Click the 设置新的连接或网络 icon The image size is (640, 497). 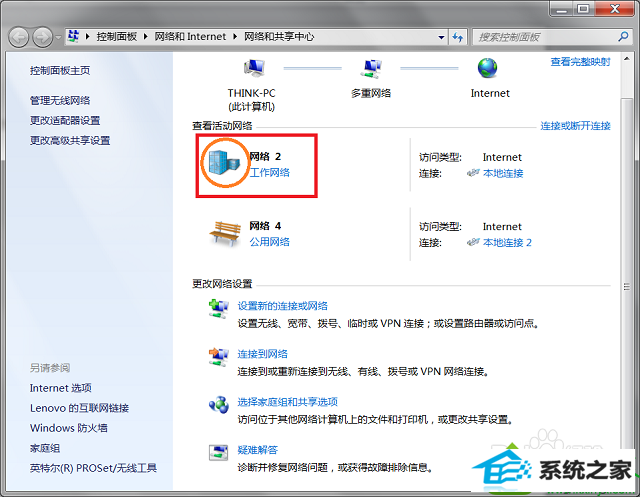pos(219,309)
